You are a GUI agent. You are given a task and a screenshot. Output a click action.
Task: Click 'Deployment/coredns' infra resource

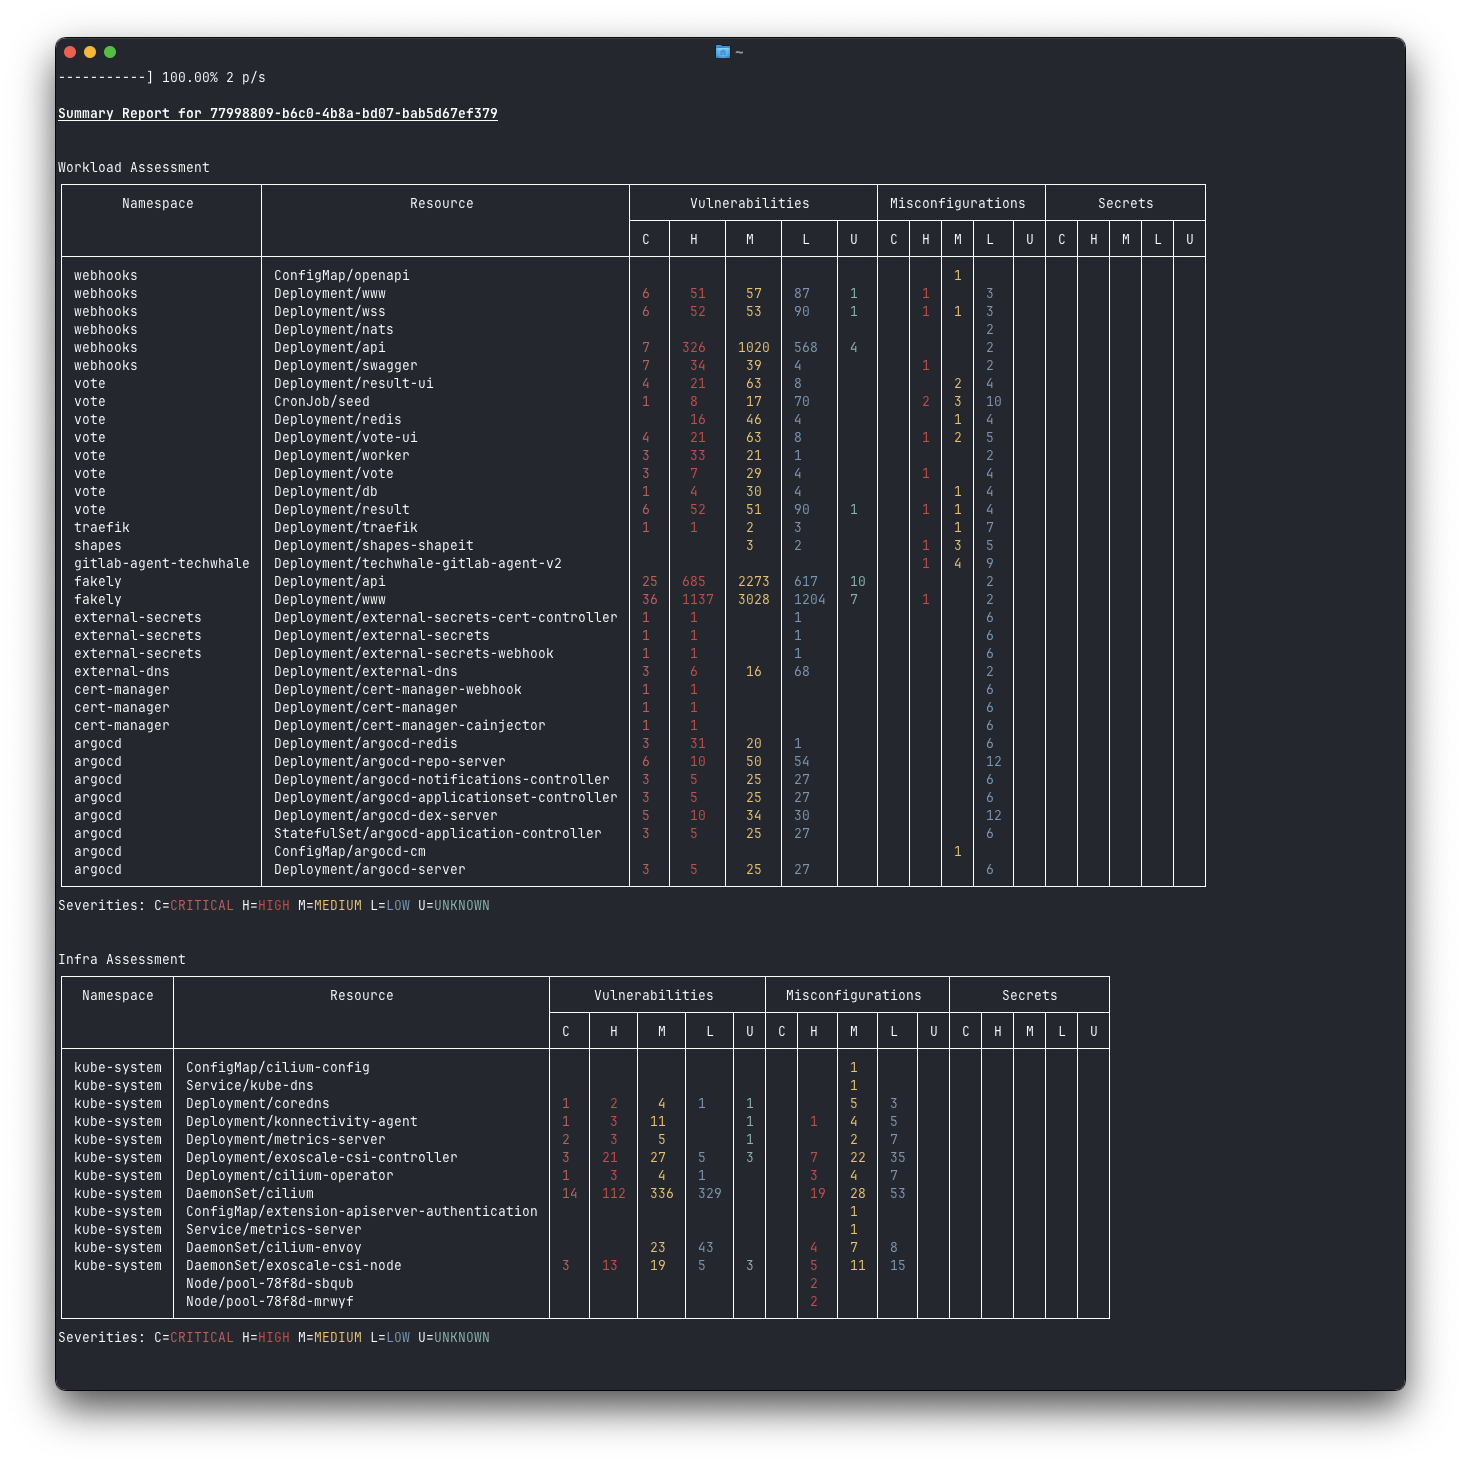pos(258,1104)
